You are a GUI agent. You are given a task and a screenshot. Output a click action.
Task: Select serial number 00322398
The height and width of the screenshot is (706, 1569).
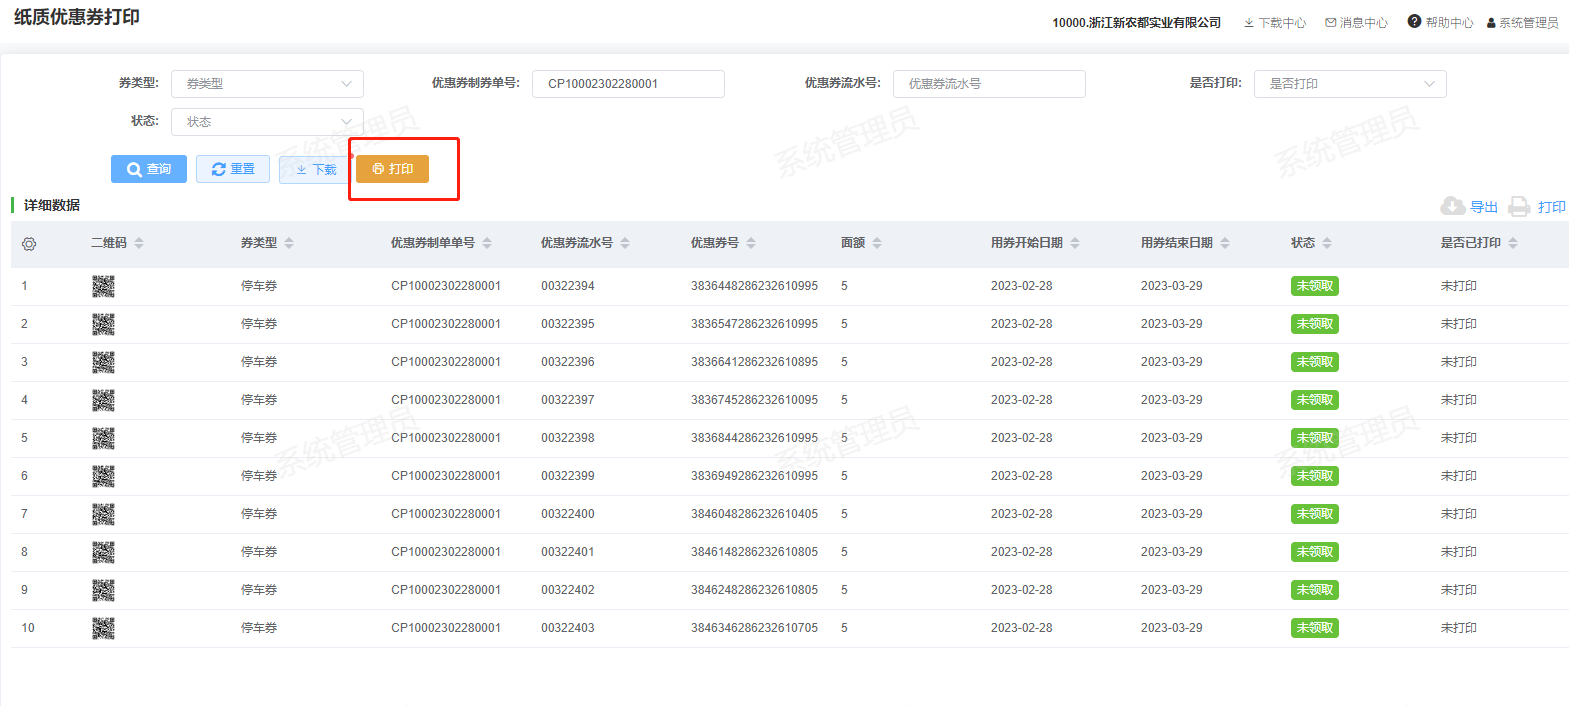click(568, 438)
